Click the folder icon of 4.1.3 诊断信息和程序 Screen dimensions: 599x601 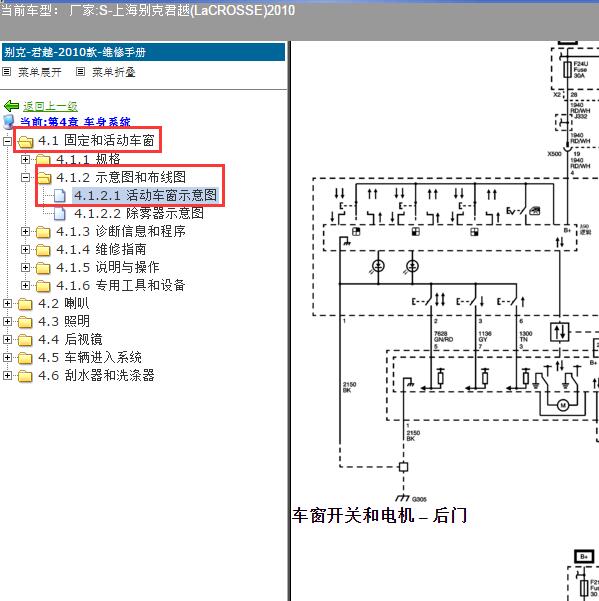(x=43, y=232)
